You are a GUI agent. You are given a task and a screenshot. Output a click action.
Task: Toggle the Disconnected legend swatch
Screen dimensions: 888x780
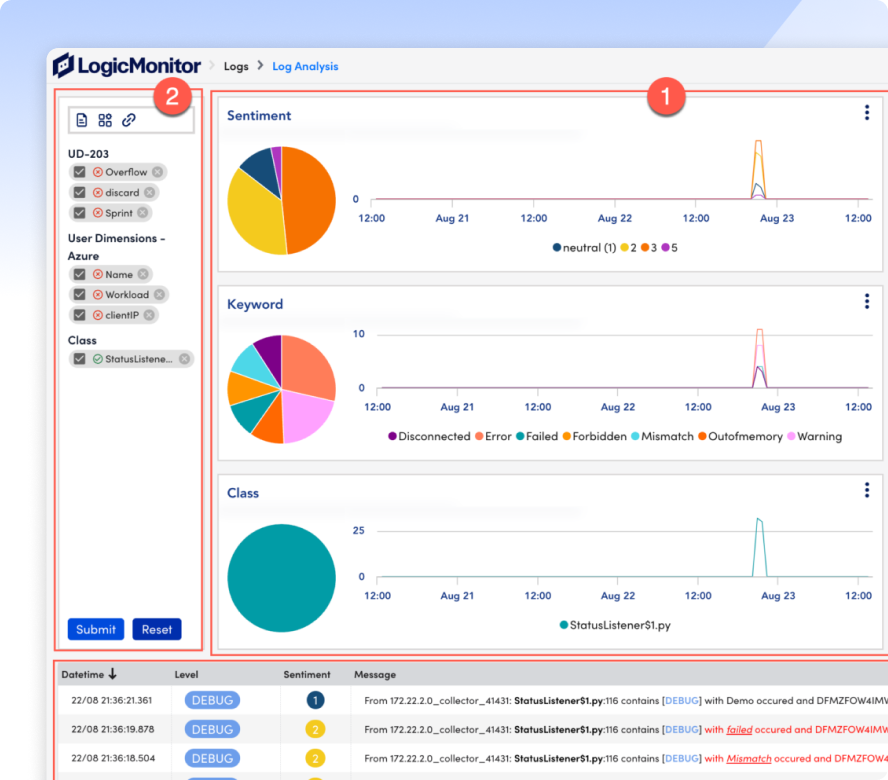tap(392, 436)
